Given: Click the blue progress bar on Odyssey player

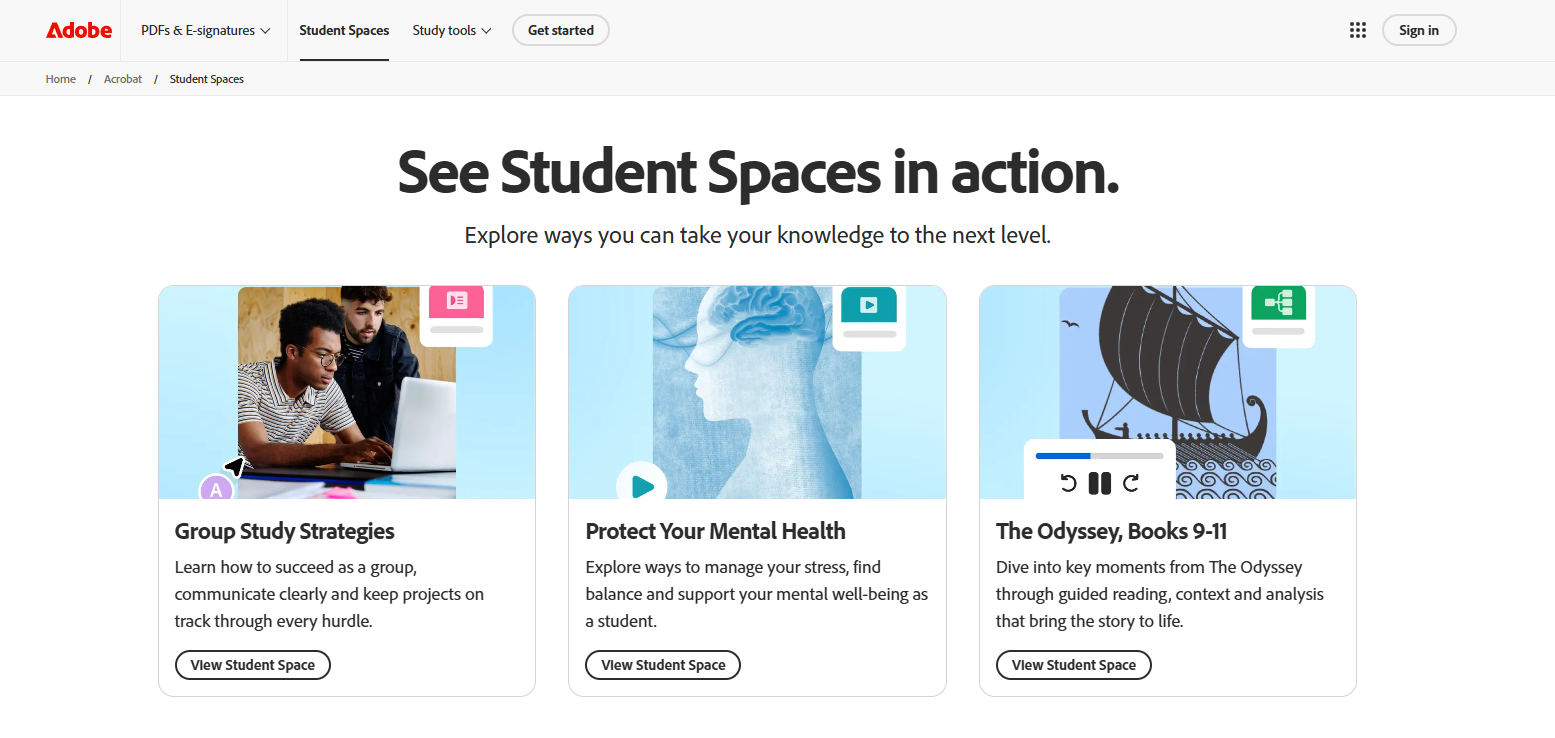Looking at the screenshot, I should click(1099, 456).
